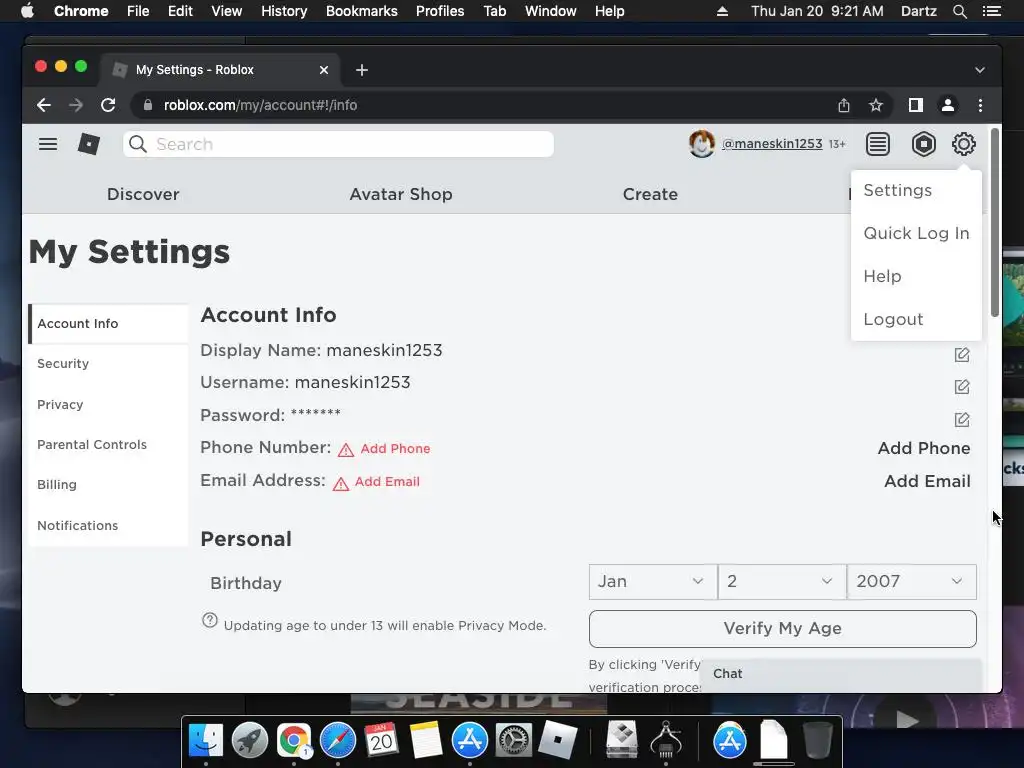Viewport: 1024px width, 768px height.
Task: Edit Username with pencil icon
Action: pos(961,387)
